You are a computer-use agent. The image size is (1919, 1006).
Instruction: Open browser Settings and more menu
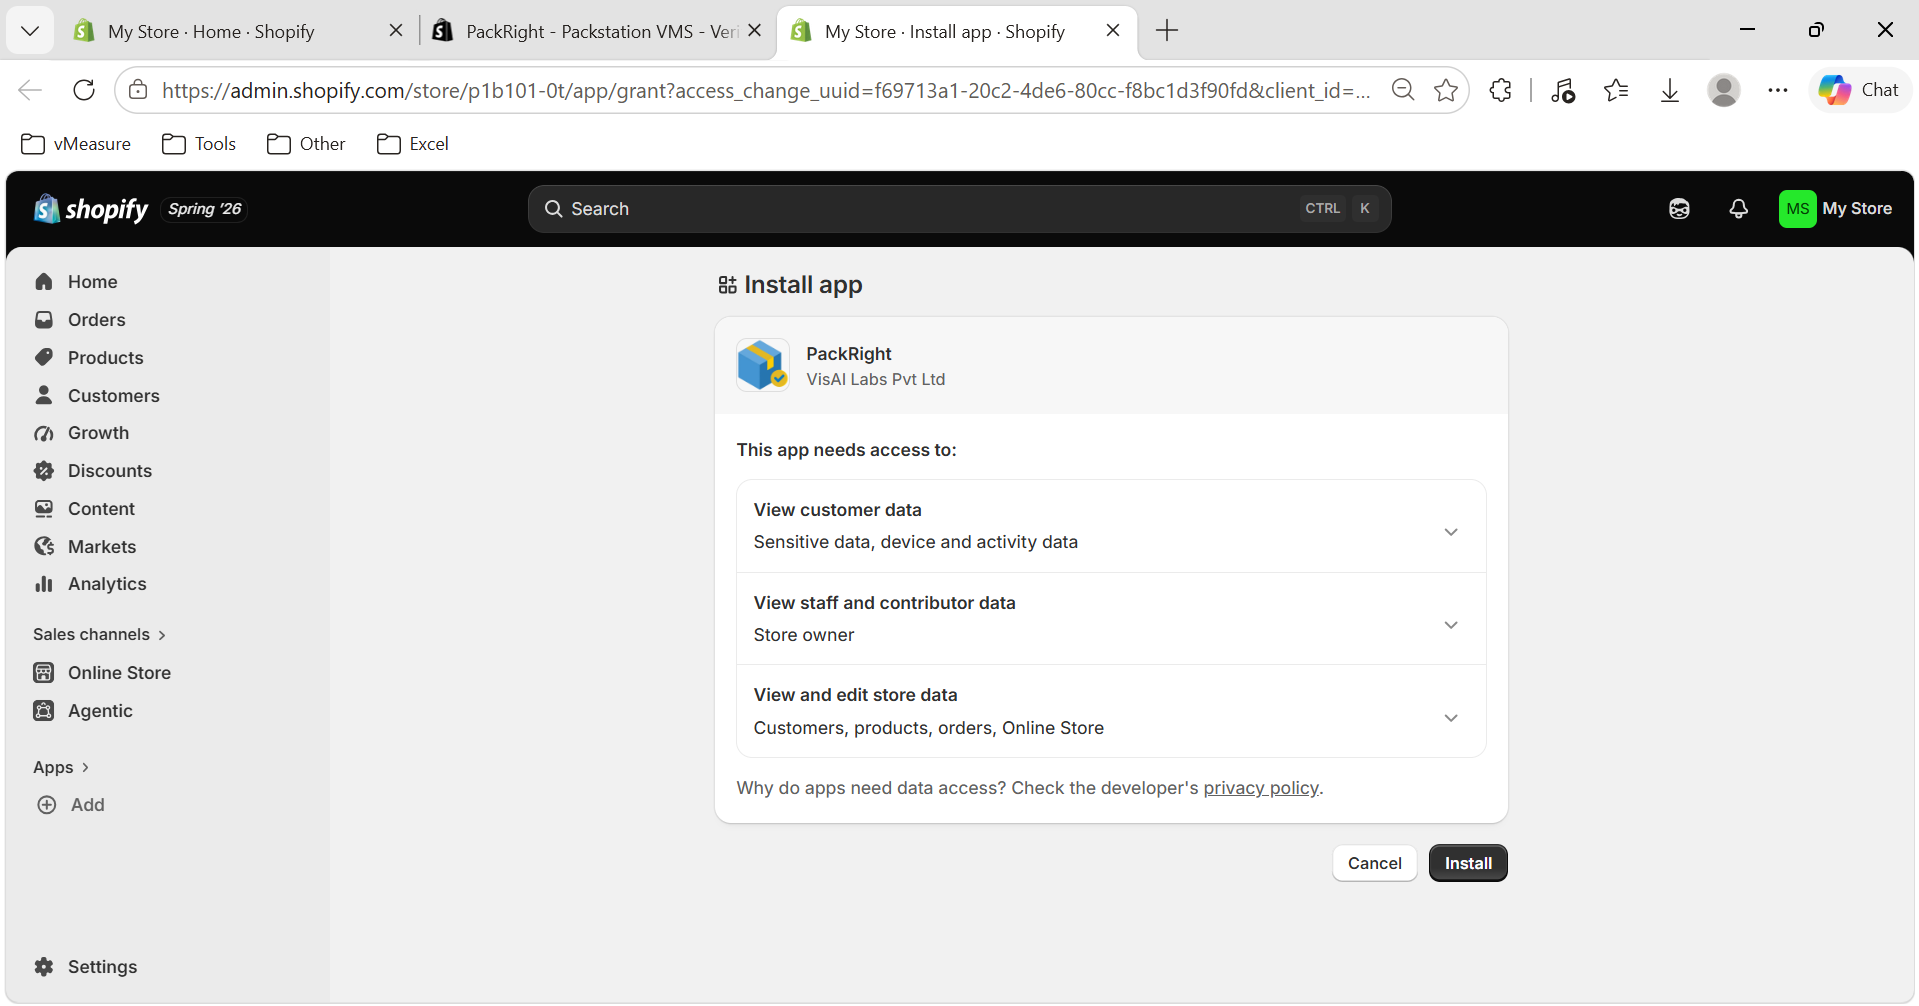[x=1778, y=91]
